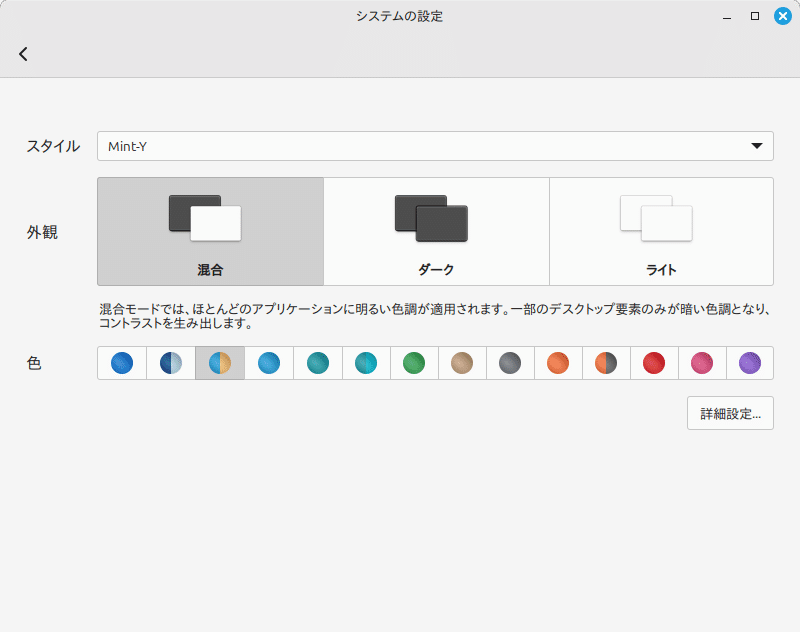This screenshot has height=632, width=800.
Task: Choose the solid dark blue color swatch
Action: coord(122,363)
